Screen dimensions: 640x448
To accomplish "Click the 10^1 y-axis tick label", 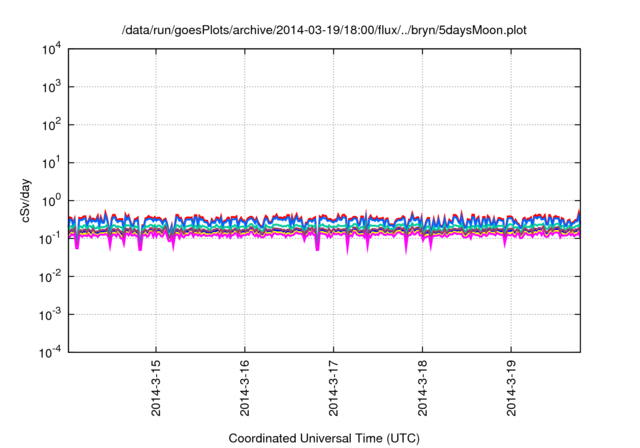I will pyautogui.click(x=49, y=162).
